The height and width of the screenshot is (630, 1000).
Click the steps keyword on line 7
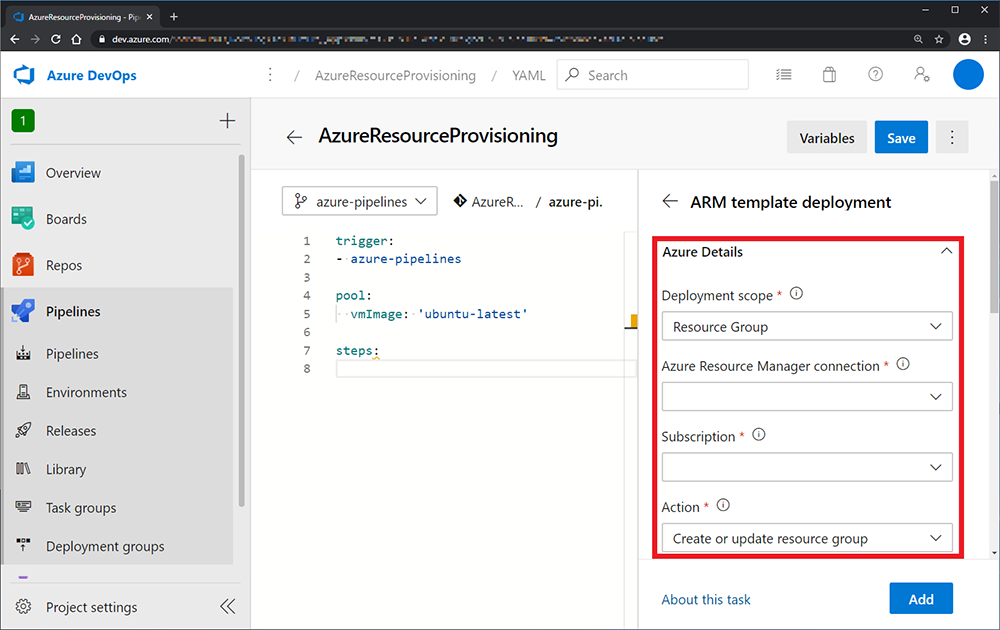point(355,351)
